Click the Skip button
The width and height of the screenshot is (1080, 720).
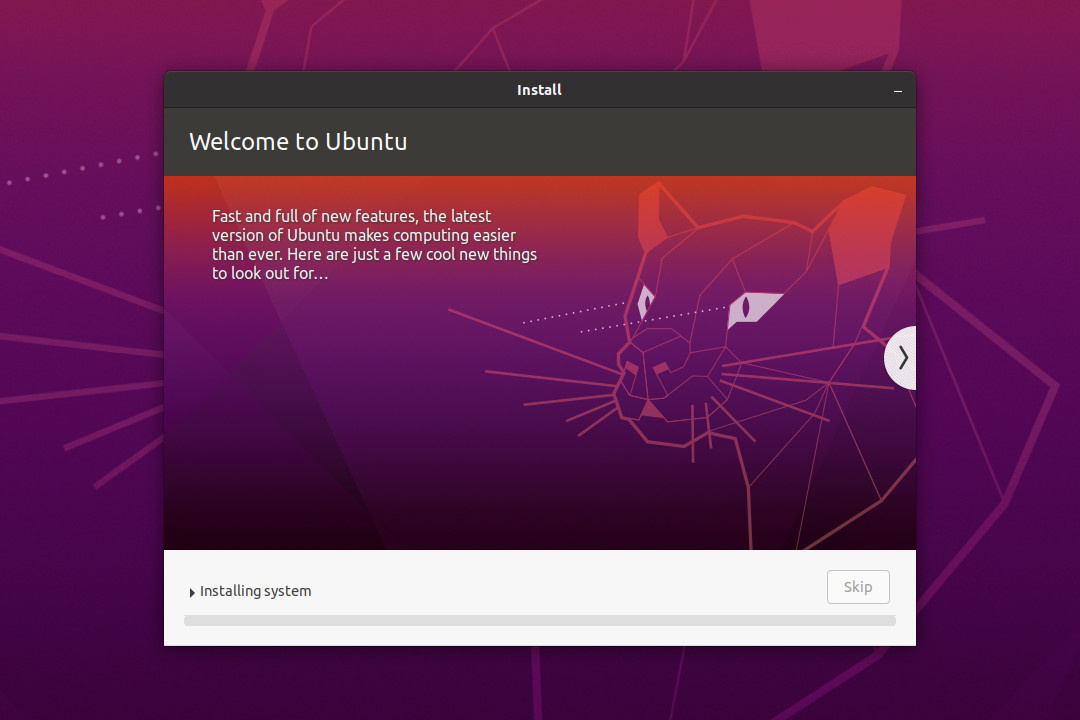(x=858, y=587)
